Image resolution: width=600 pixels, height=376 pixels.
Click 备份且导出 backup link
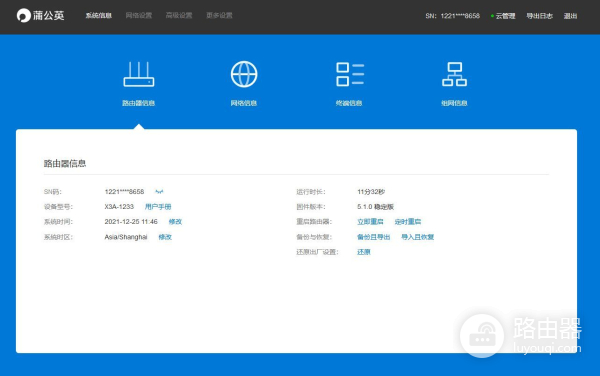click(373, 237)
